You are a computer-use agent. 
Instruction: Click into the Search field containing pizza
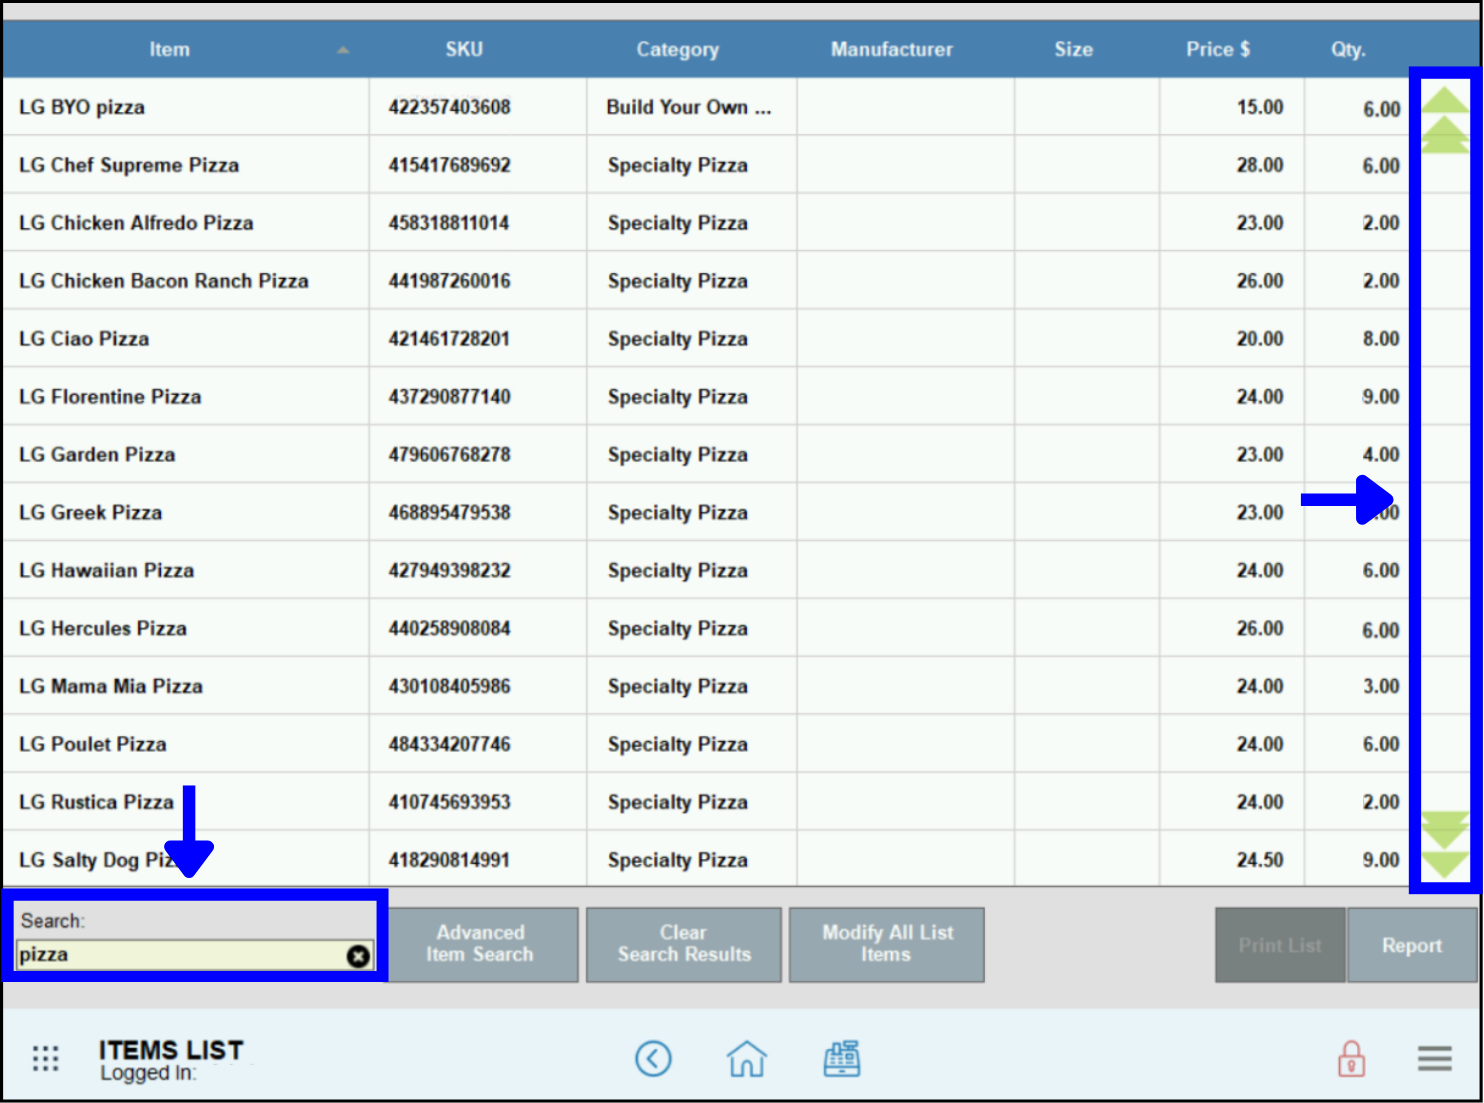[180, 955]
